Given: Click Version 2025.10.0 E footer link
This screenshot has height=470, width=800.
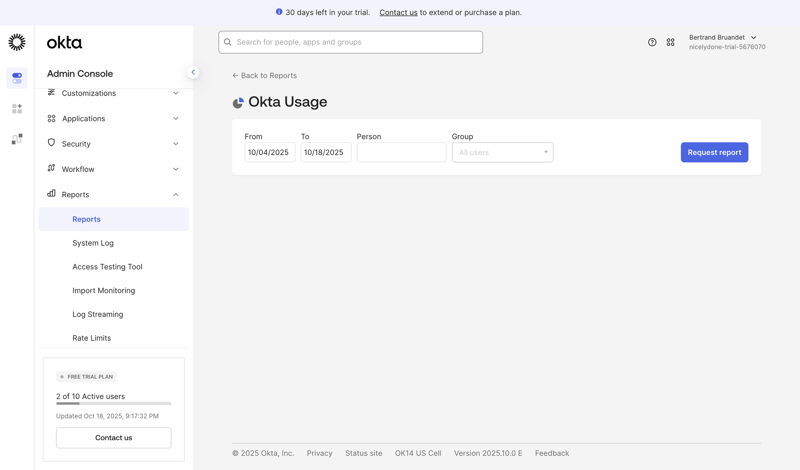Looking at the screenshot, I should tap(488, 453).
